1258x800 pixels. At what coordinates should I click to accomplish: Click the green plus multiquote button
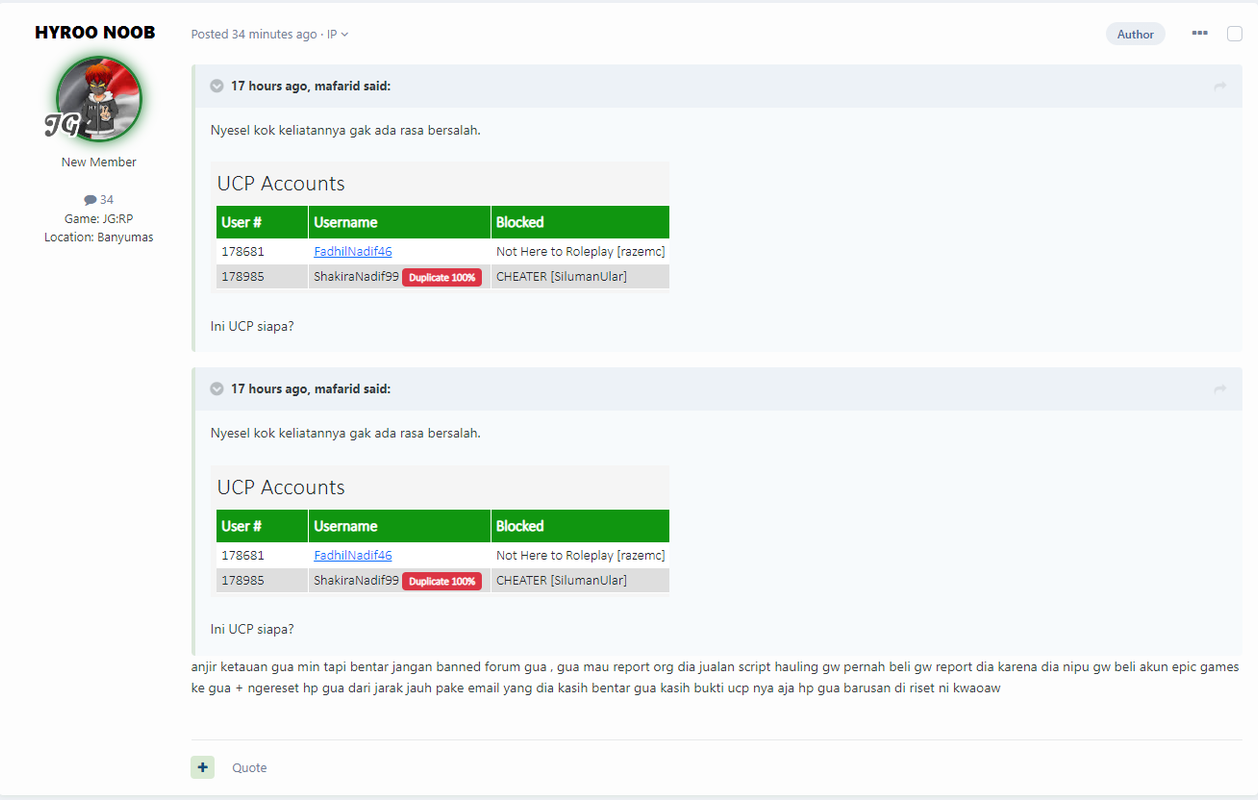(203, 767)
